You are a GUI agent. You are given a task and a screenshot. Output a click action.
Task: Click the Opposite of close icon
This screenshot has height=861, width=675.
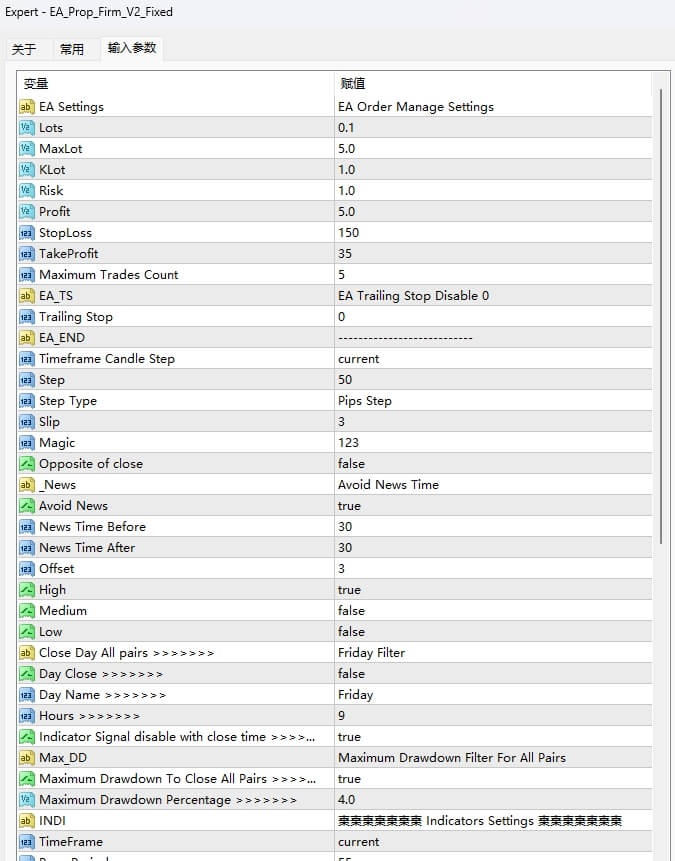tap(27, 464)
